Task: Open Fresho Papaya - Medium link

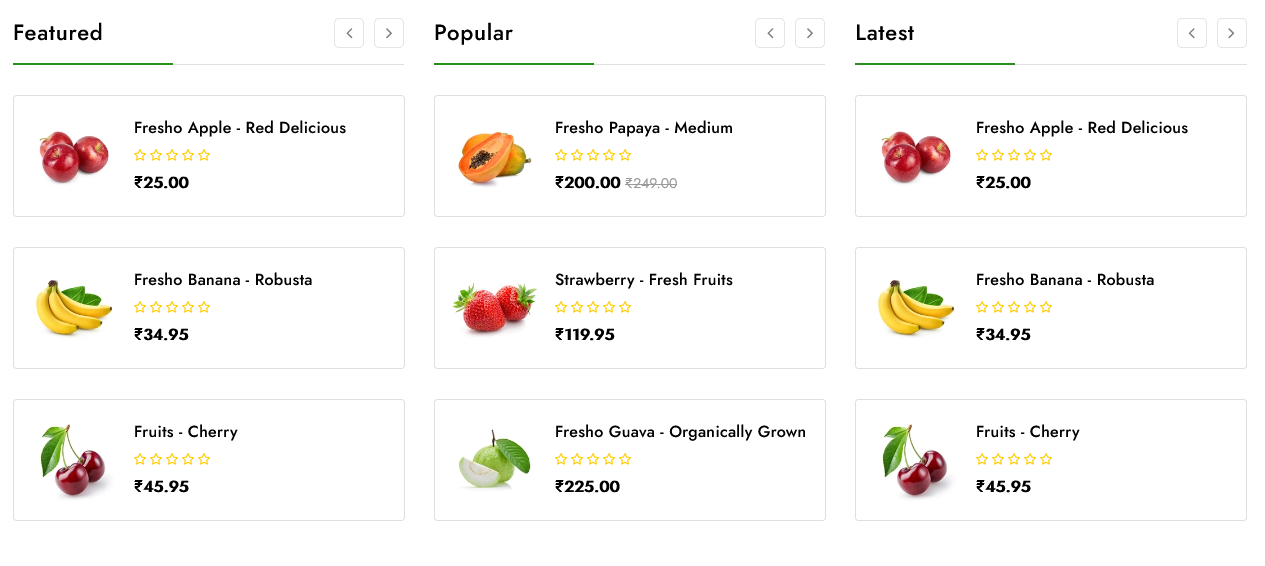Action: 643,128
